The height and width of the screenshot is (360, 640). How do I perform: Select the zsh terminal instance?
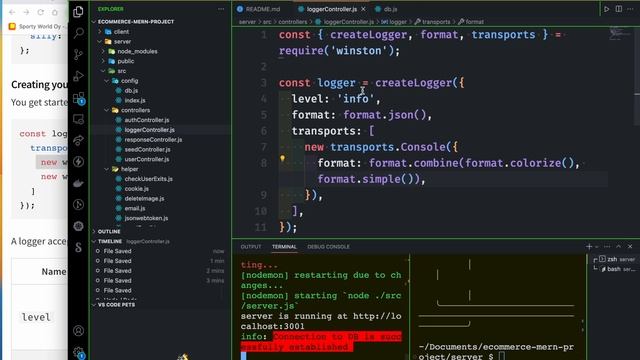point(616,259)
